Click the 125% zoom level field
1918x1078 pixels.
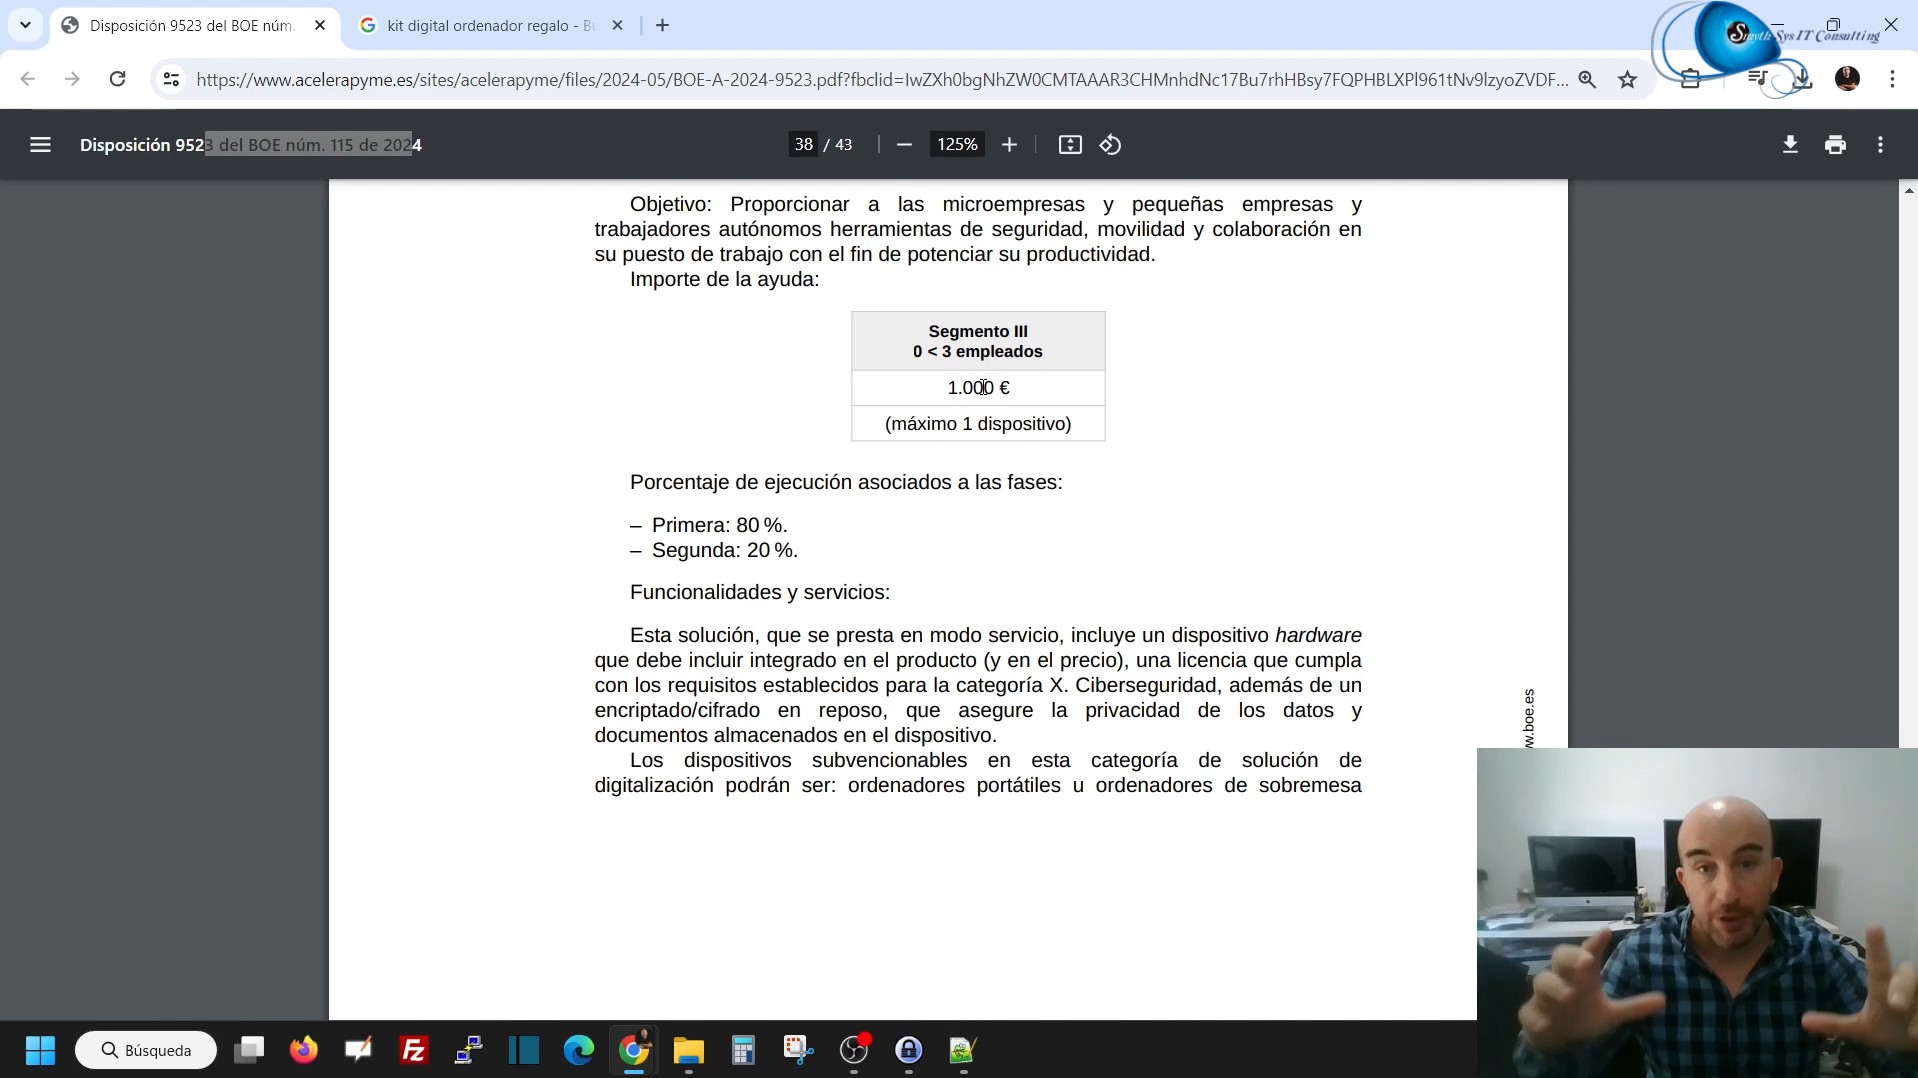point(956,145)
